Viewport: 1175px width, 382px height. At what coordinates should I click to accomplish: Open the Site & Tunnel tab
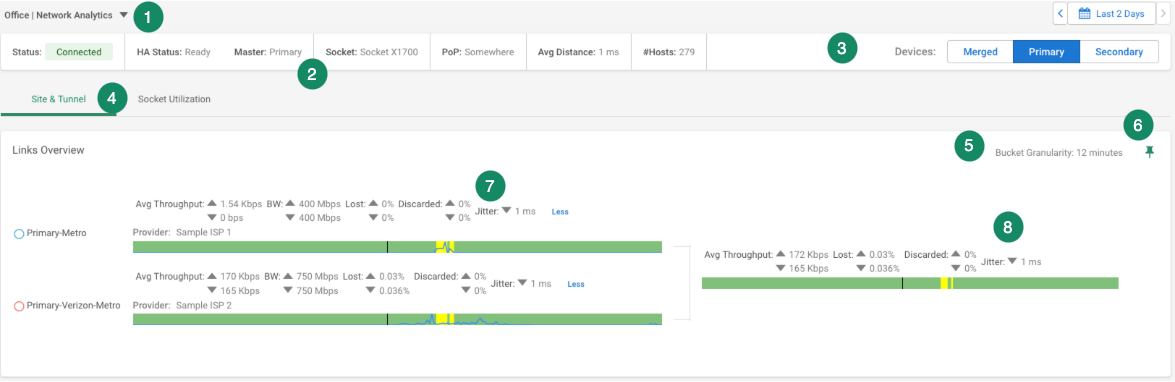coord(59,99)
